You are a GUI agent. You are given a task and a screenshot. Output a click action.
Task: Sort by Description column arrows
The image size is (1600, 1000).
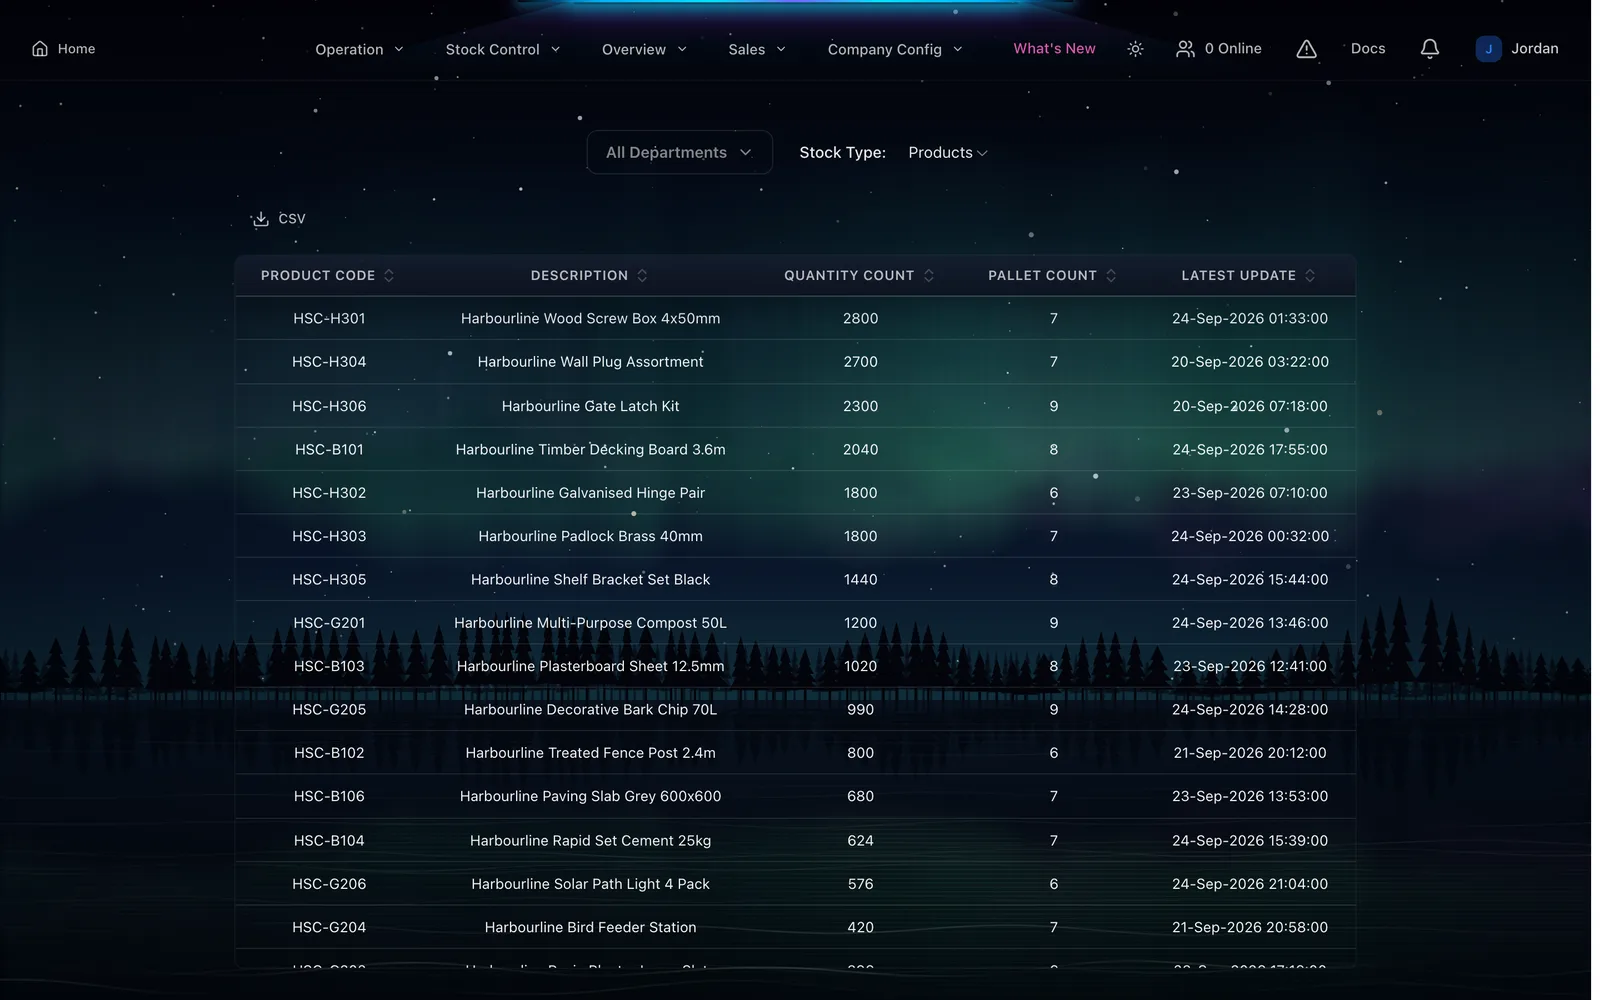(642, 276)
